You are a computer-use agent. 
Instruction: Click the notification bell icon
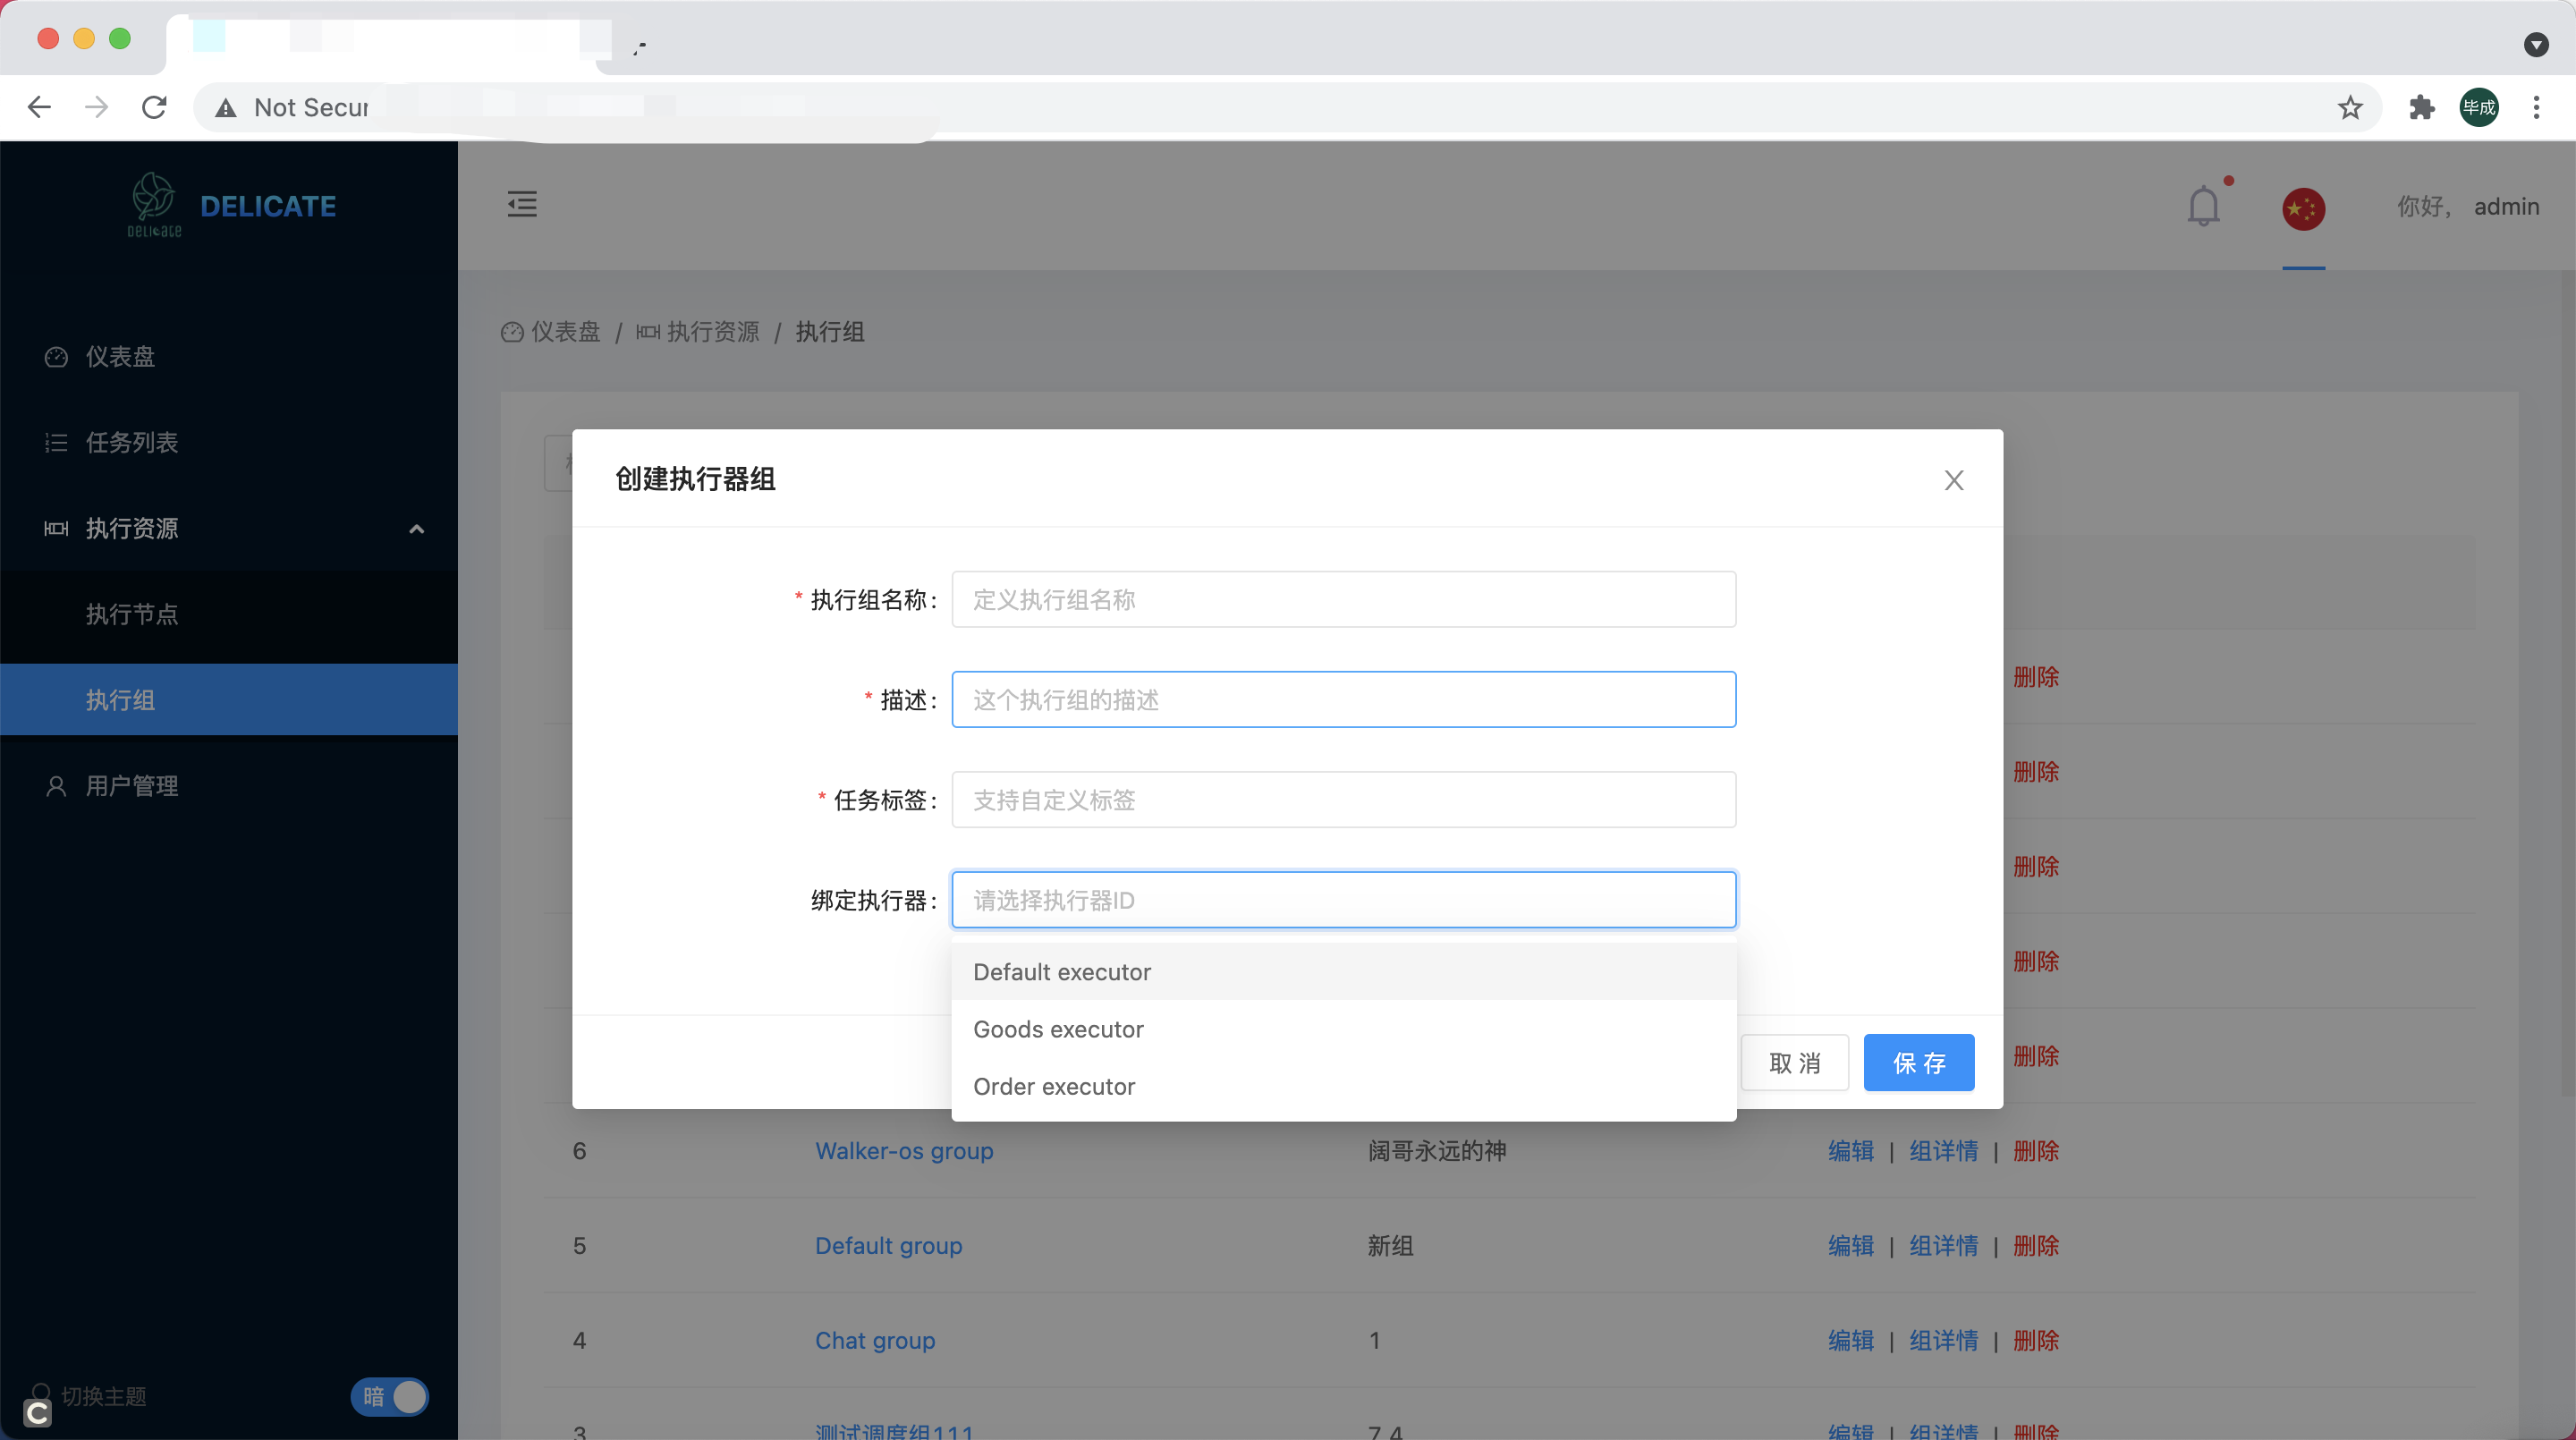[2203, 207]
